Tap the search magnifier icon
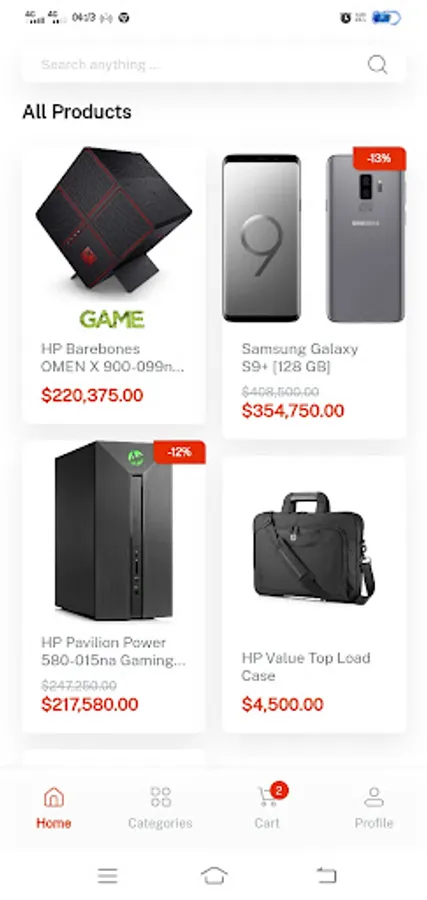This screenshot has width=427, height=900. 377,64
